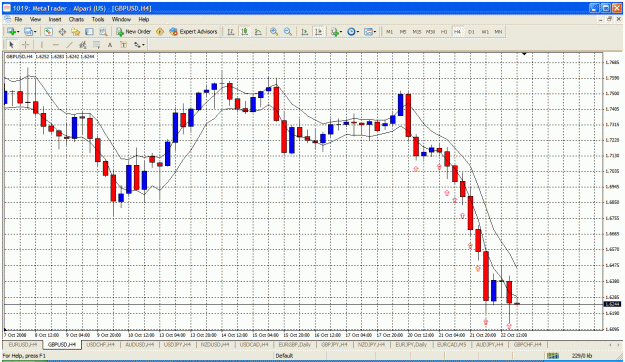The height and width of the screenshot is (362, 625).
Task: Expand the Periods clock dropdown arrow
Action: click(358, 32)
